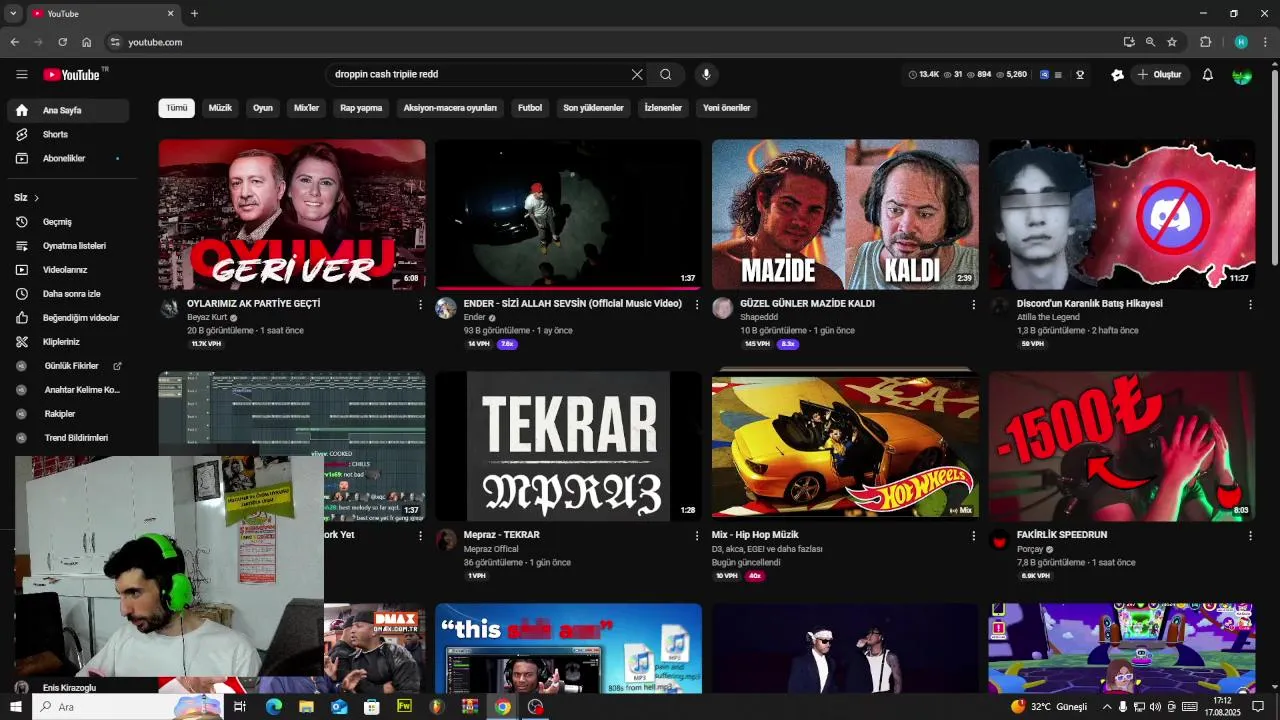Click the Oluştur create button
Screen dimensions: 1280x720
(1159, 75)
